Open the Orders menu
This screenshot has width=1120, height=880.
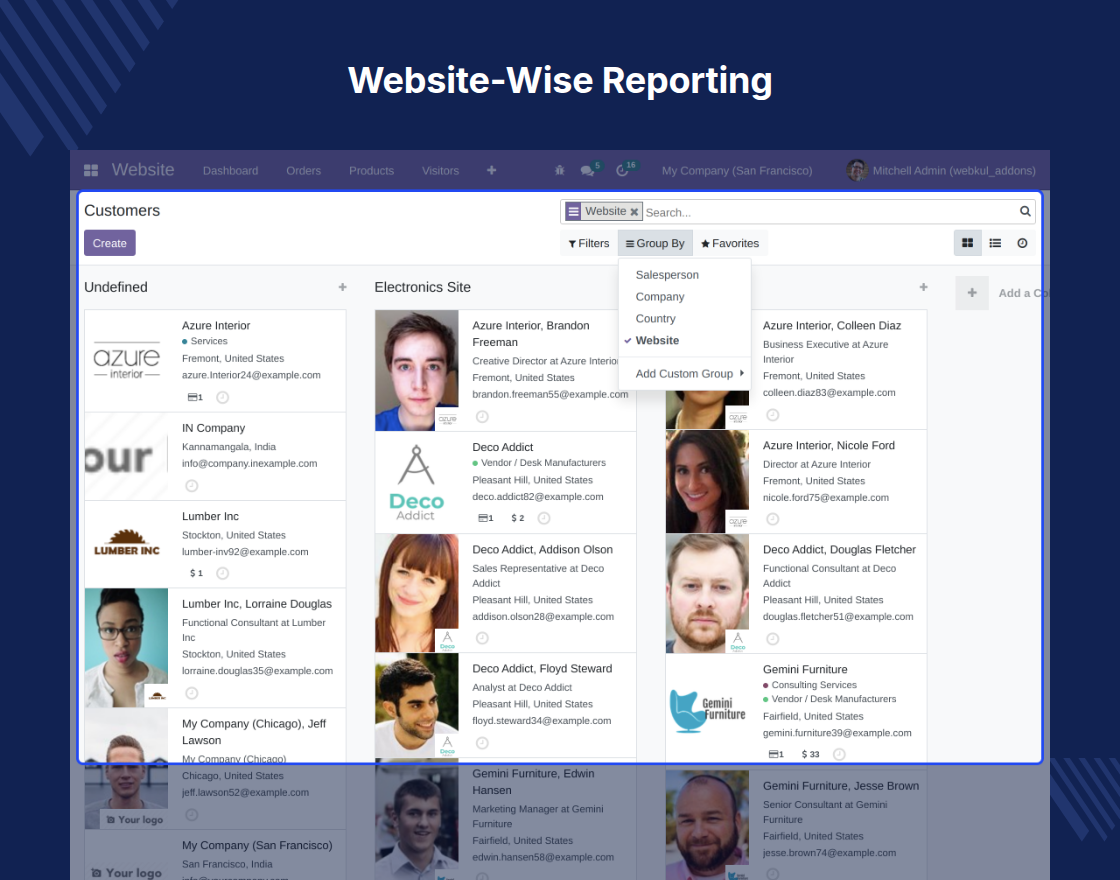click(304, 171)
